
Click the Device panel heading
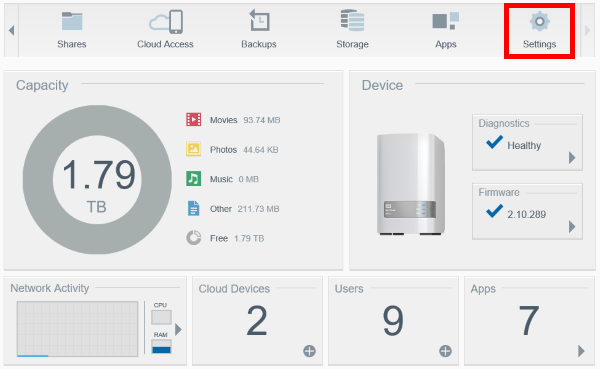coord(382,85)
